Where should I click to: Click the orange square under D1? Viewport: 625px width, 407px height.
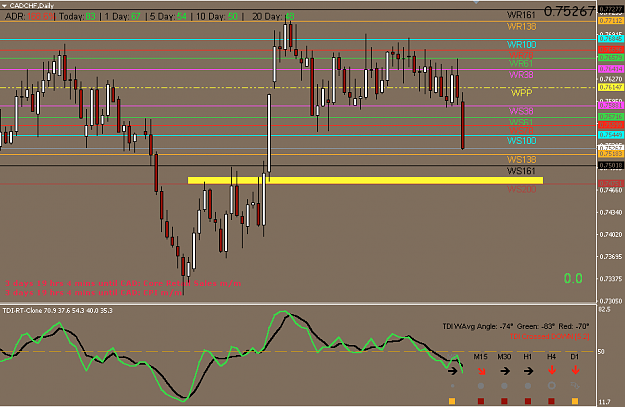pos(575,401)
